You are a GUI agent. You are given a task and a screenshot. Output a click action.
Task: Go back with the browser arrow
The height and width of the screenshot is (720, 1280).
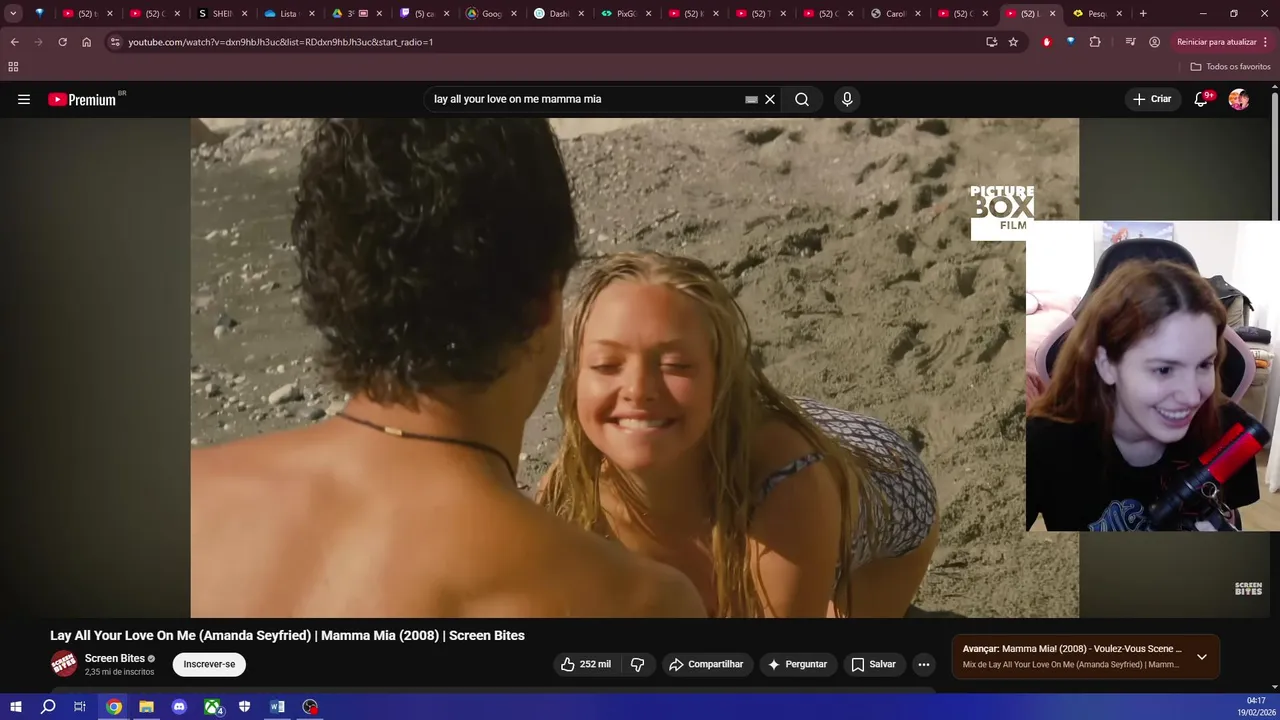coord(14,42)
